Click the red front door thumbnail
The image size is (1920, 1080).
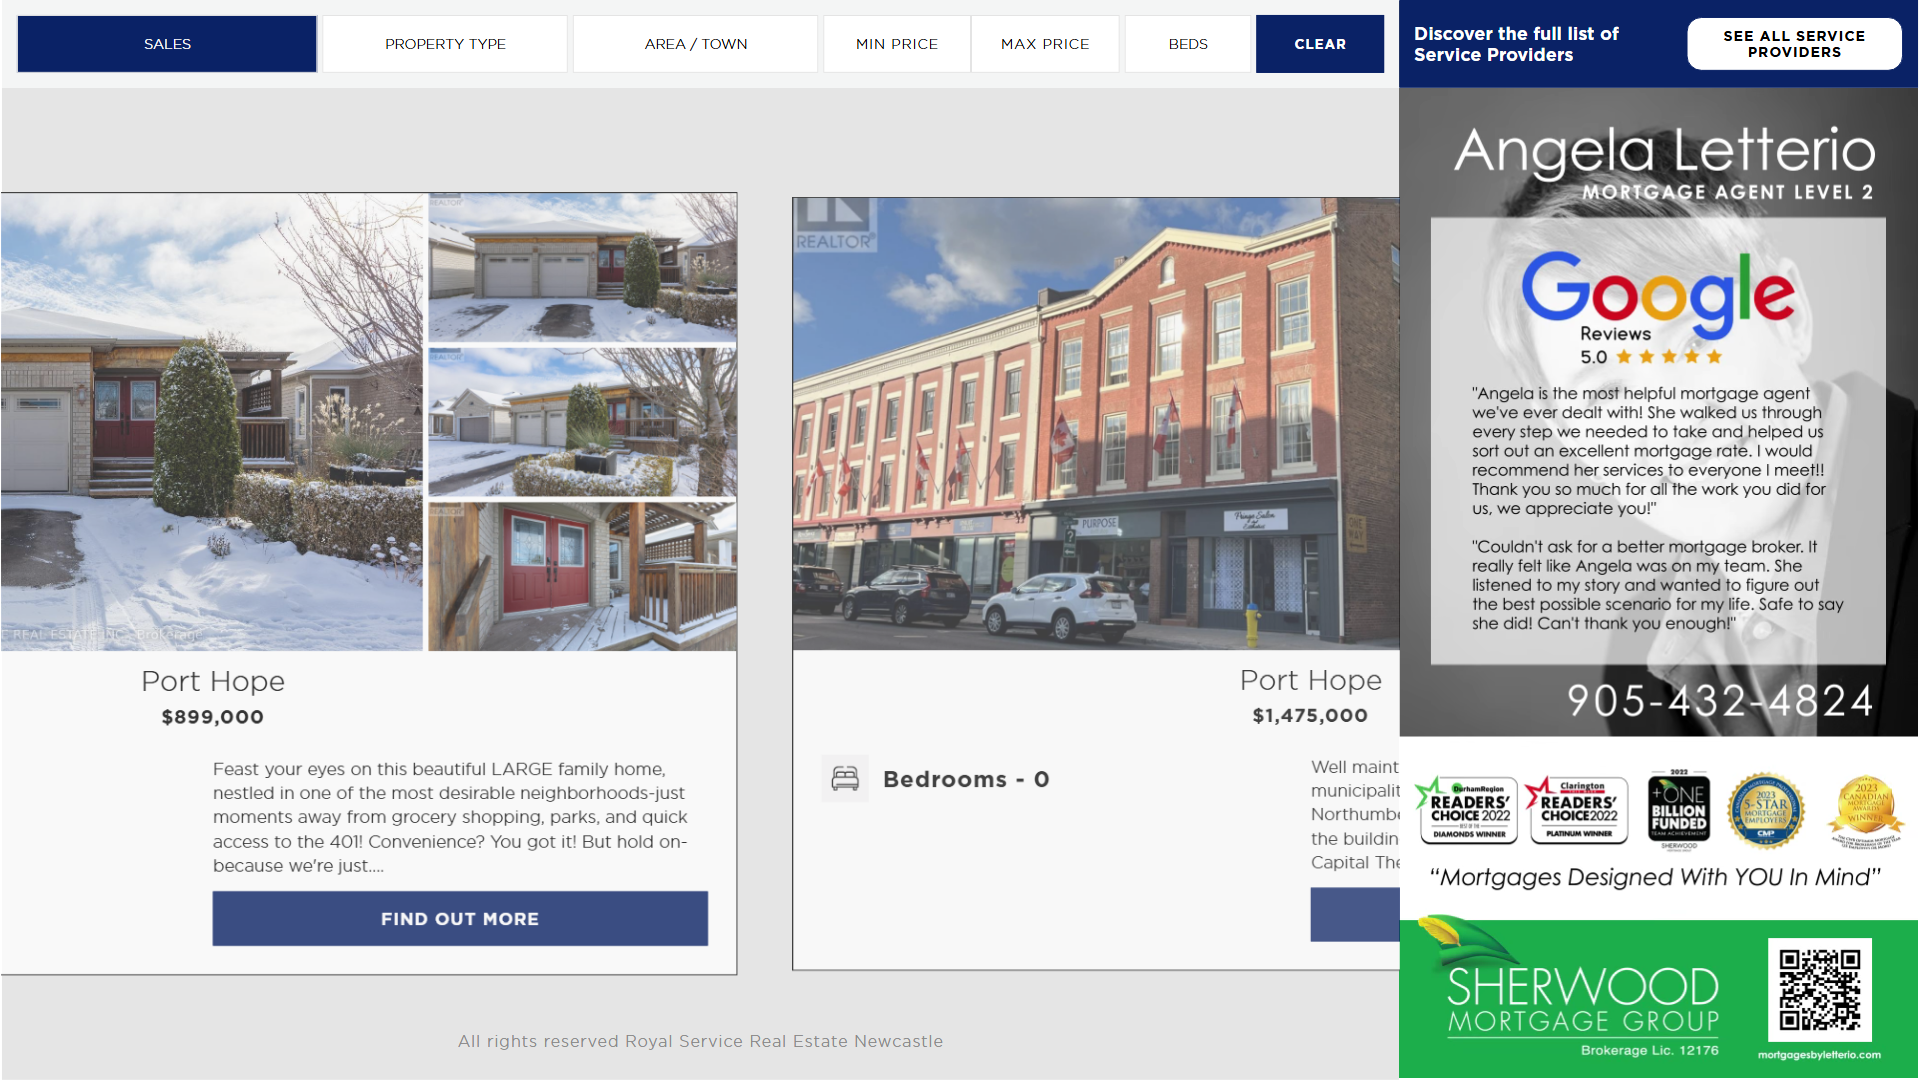pyautogui.click(x=582, y=577)
